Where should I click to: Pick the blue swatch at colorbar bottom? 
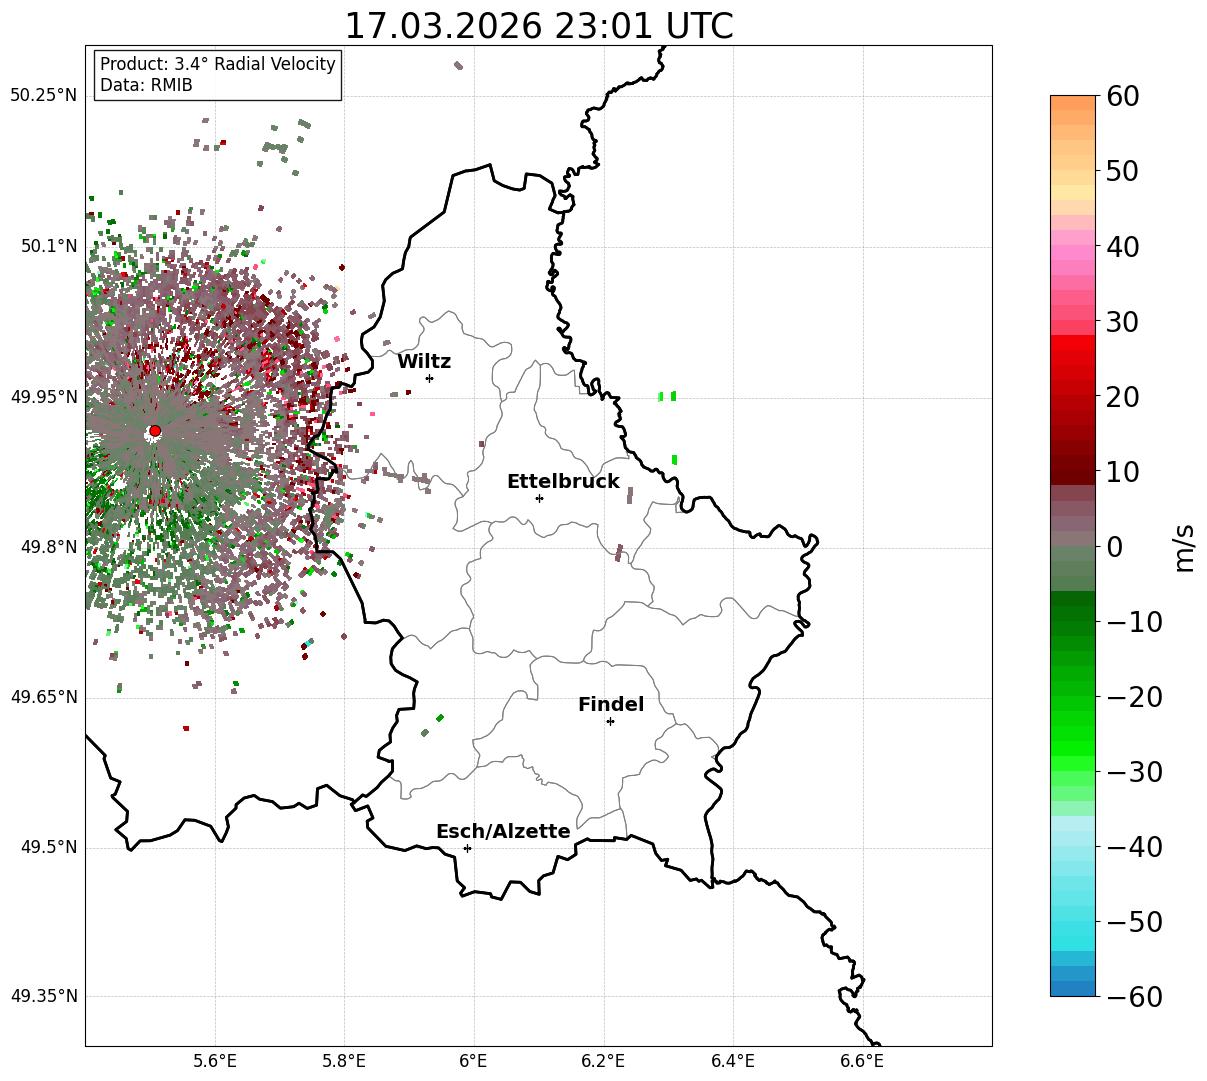pyautogui.click(x=1073, y=989)
